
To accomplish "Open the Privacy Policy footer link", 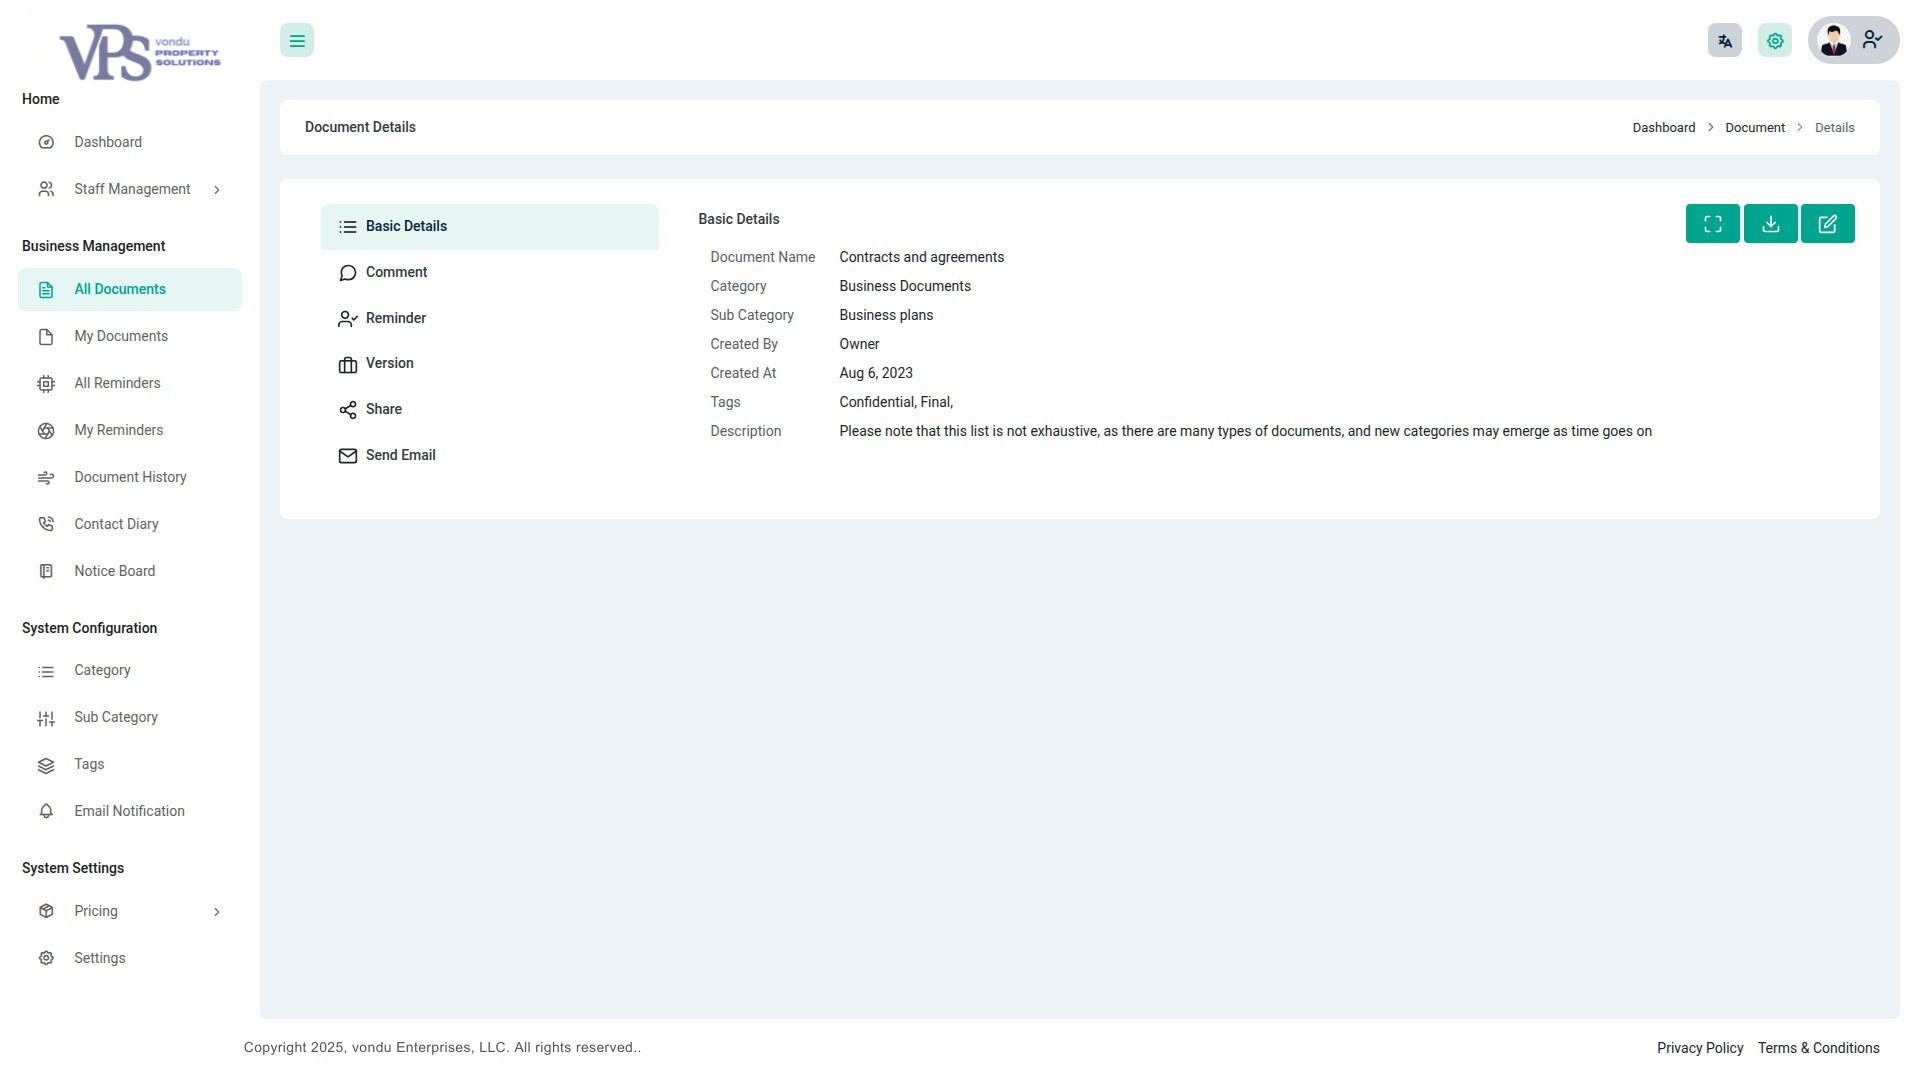I will [x=1699, y=1048].
